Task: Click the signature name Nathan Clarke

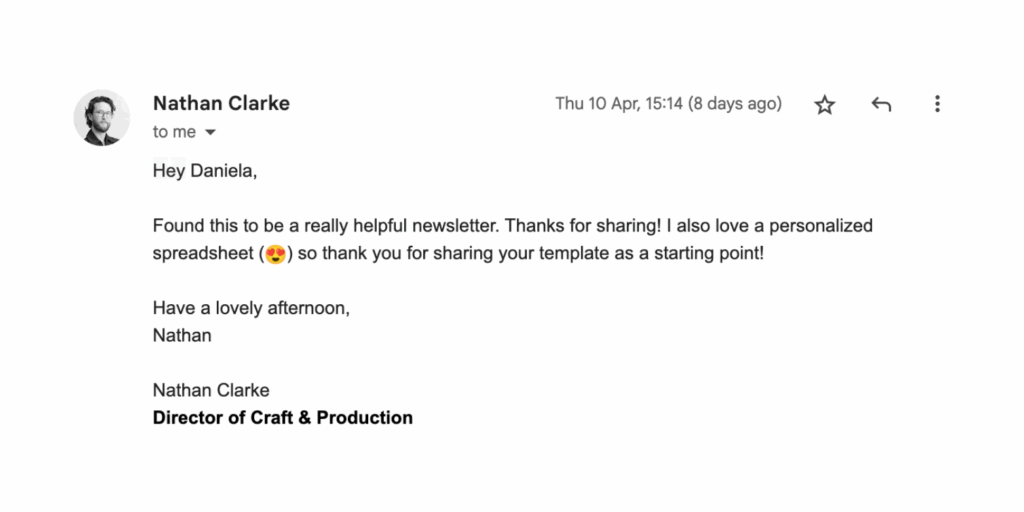Action: click(x=211, y=391)
